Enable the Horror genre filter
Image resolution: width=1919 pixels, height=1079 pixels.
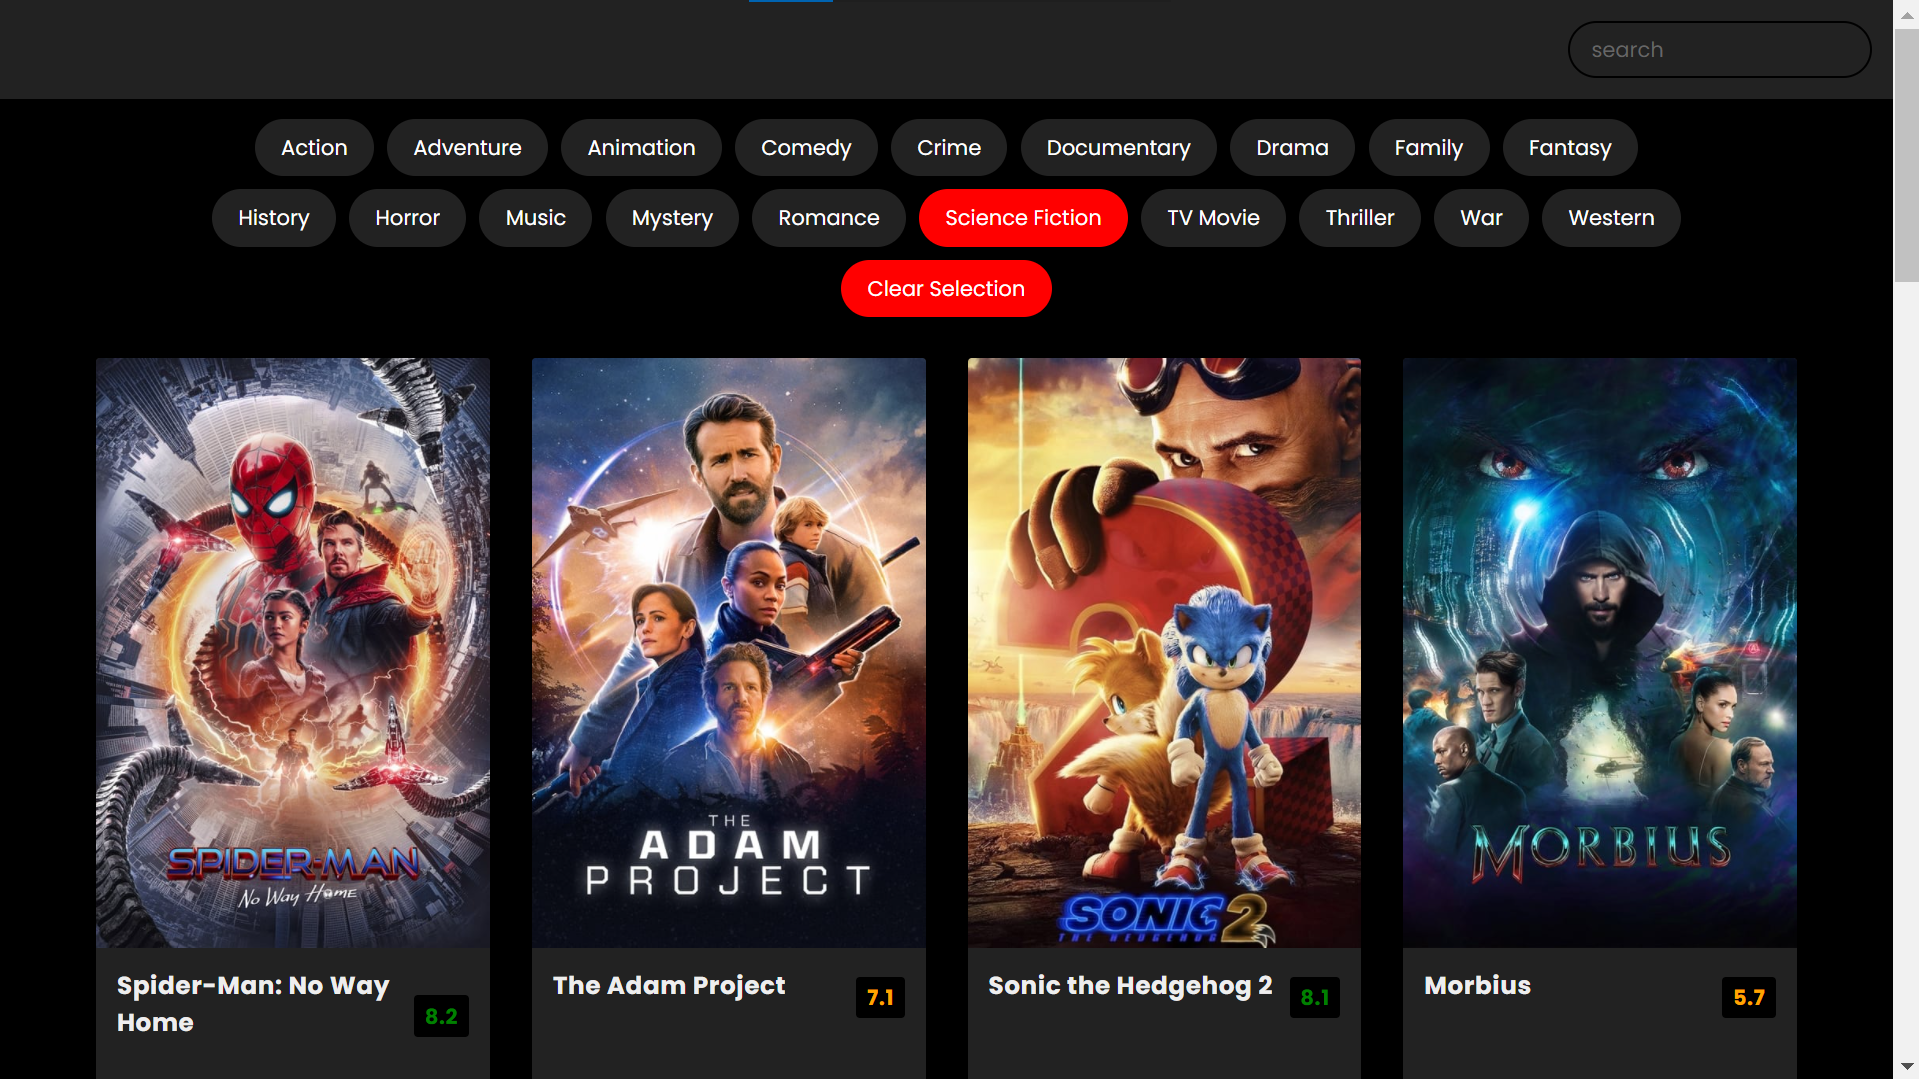407,218
